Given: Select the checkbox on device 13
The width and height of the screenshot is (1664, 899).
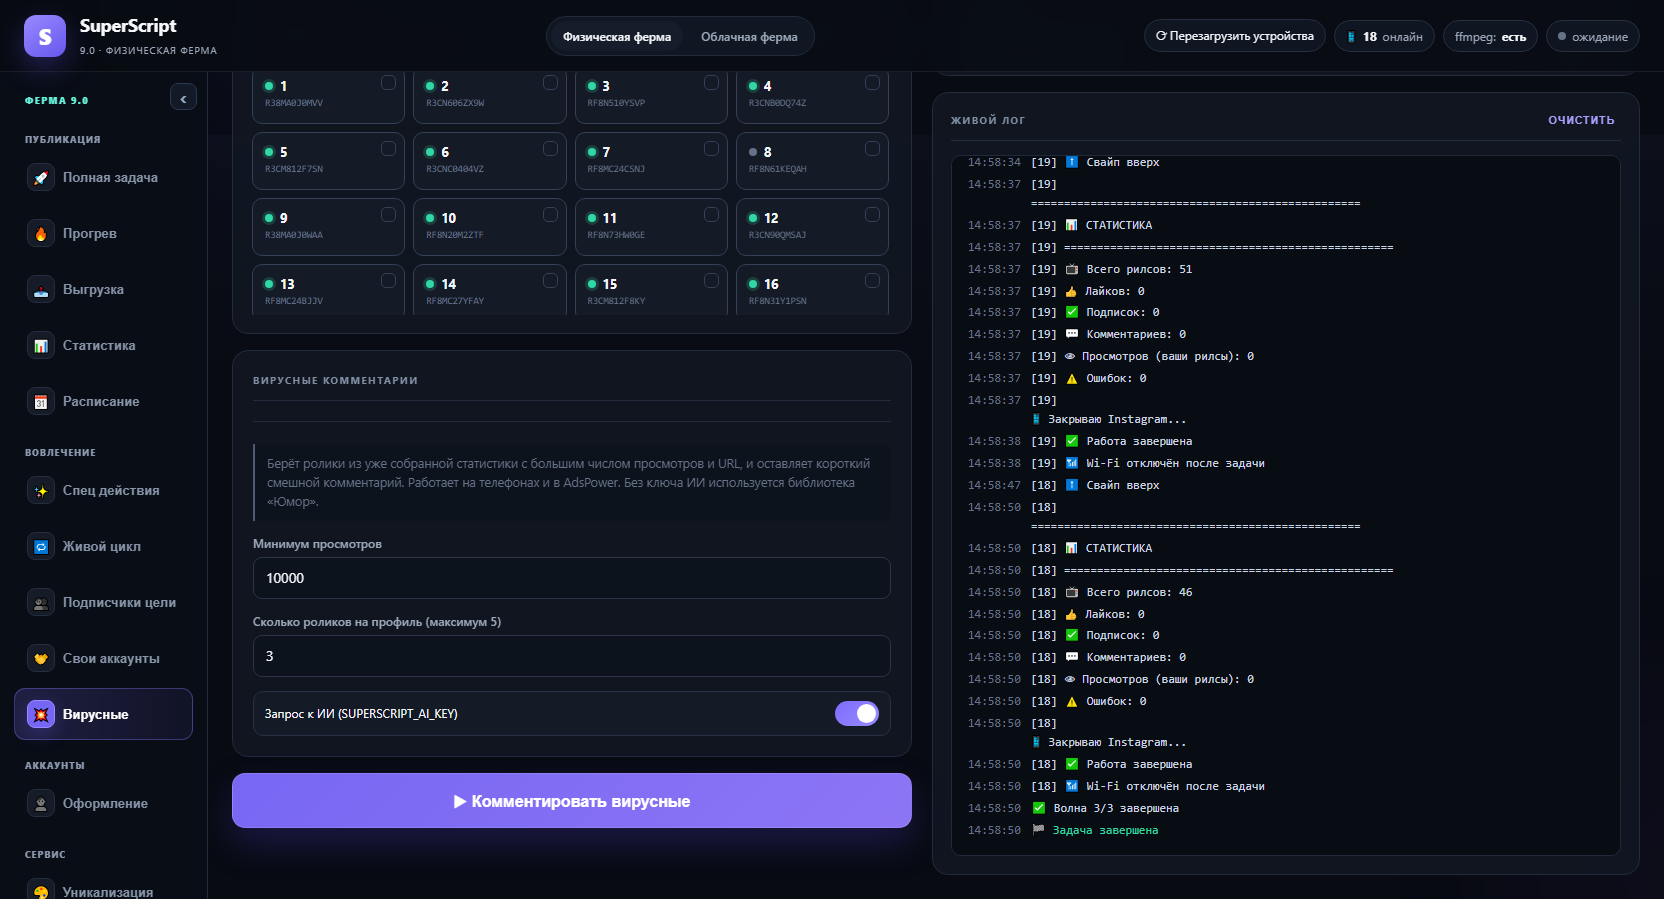Looking at the screenshot, I should click(x=388, y=281).
